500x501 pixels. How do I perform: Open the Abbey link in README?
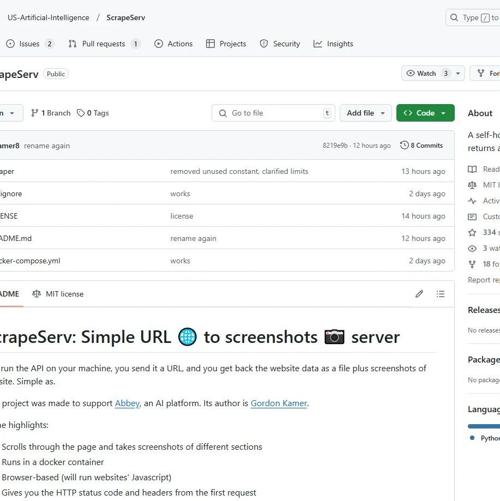(127, 403)
